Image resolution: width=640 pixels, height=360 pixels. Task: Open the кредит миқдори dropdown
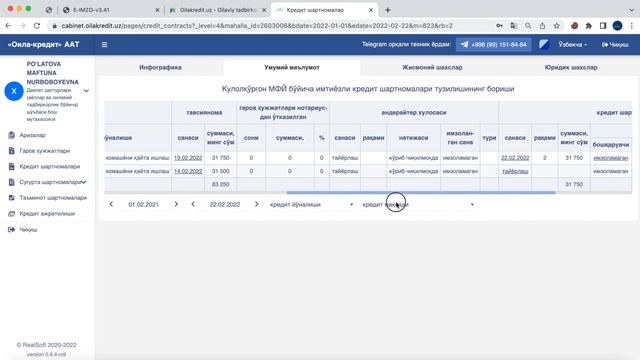pyautogui.click(x=418, y=204)
